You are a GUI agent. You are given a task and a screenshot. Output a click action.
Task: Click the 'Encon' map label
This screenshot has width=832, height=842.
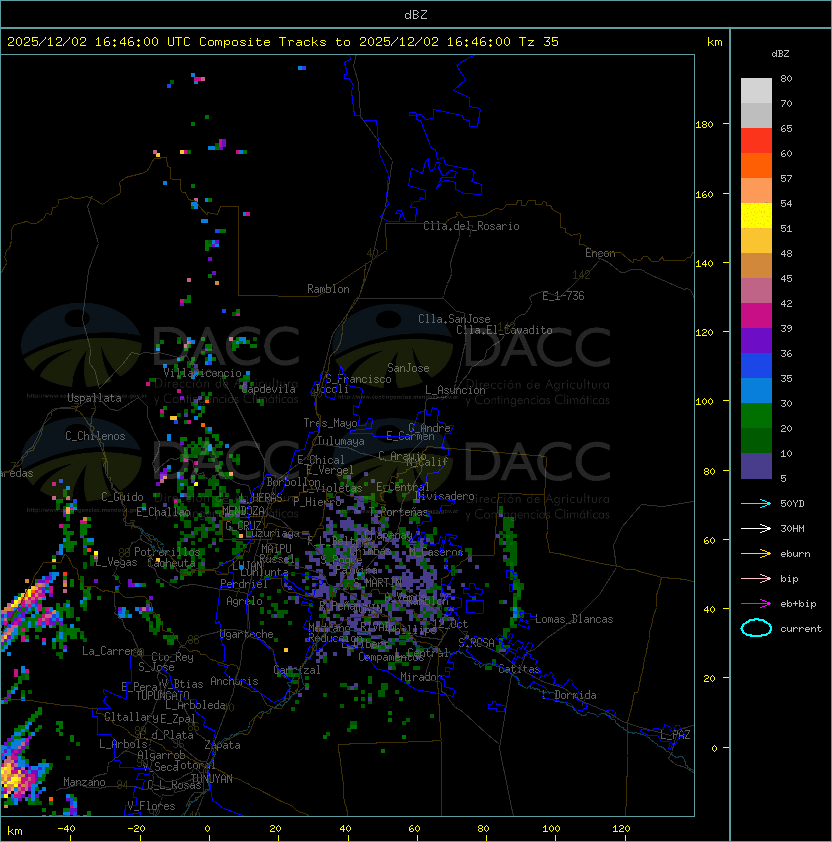600,253
